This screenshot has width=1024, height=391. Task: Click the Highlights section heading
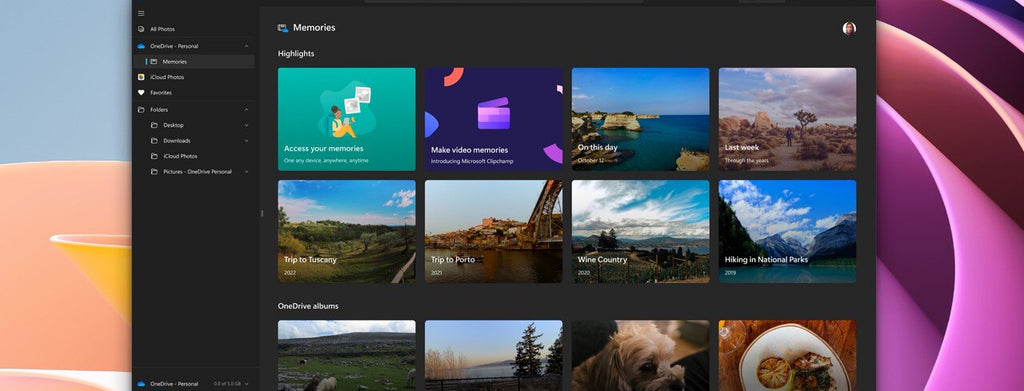(x=296, y=54)
